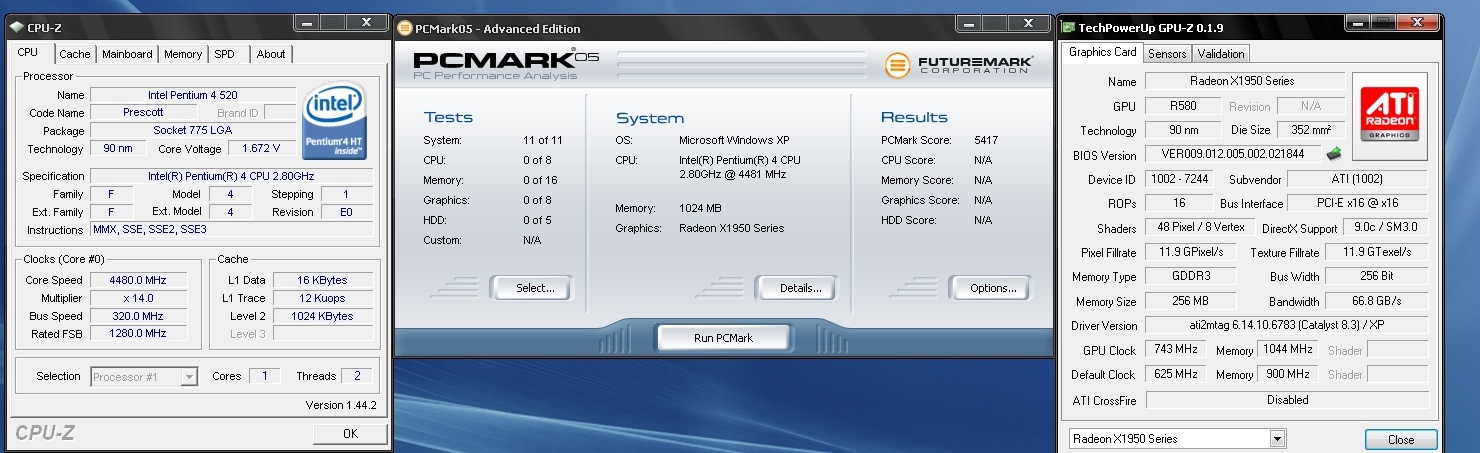Click the Pixel Fillrate value 11.9 GPixel/s

pos(1191,253)
